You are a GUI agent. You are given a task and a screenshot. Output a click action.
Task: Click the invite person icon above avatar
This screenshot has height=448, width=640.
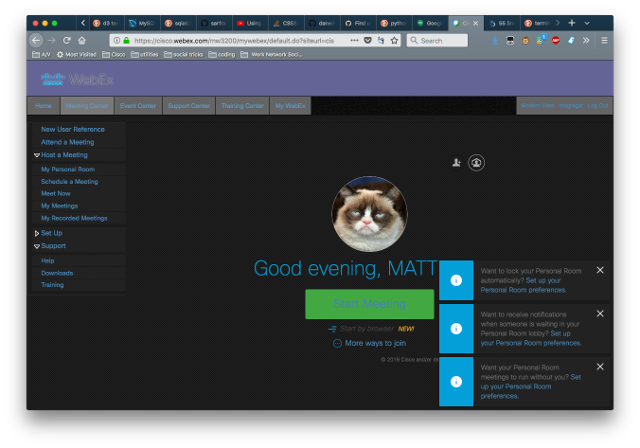[x=456, y=163]
